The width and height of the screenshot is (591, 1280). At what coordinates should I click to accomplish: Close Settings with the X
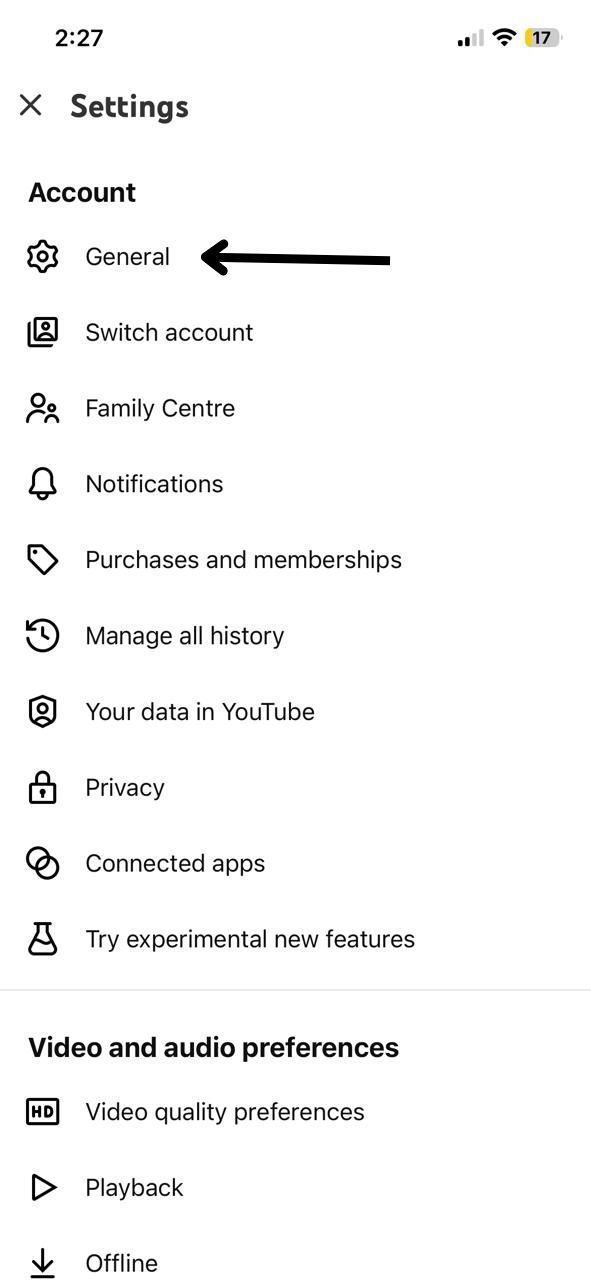[x=31, y=105]
